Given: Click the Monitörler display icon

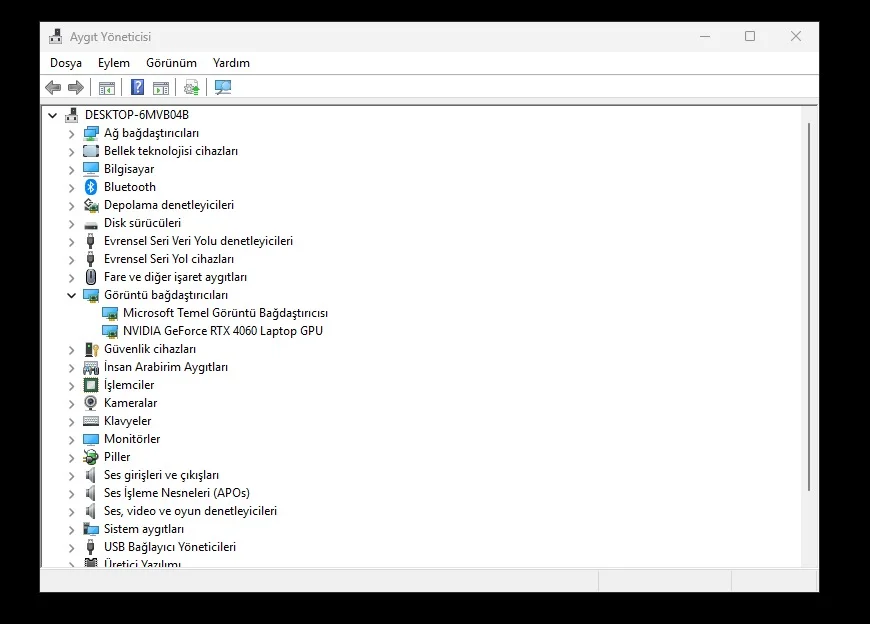Looking at the screenshot, I should 90,439.
